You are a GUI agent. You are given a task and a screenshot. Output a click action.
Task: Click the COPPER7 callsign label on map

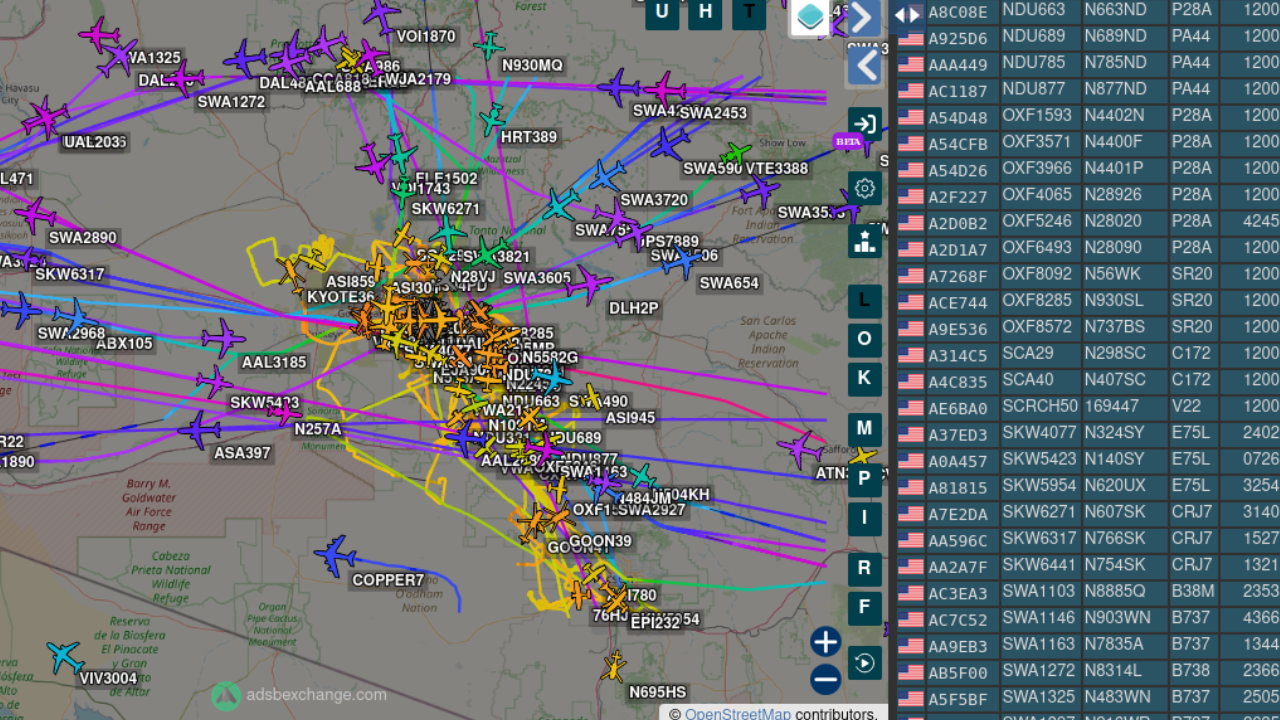pos(388,580)
